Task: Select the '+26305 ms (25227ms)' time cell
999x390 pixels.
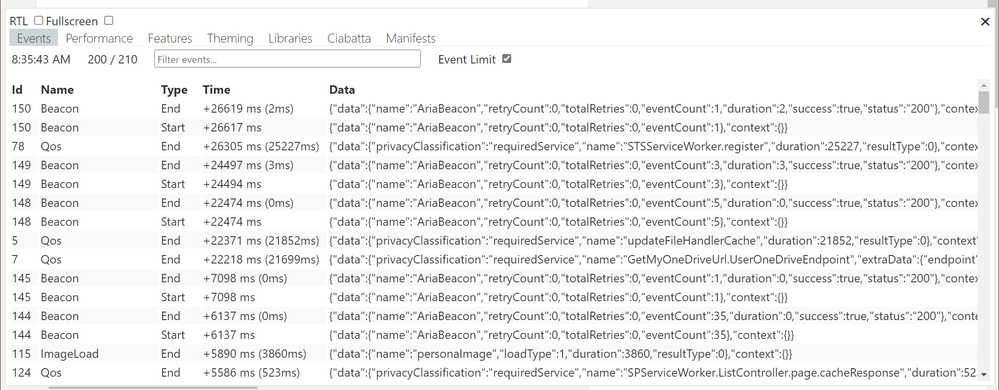Action: tap(261, 147)
